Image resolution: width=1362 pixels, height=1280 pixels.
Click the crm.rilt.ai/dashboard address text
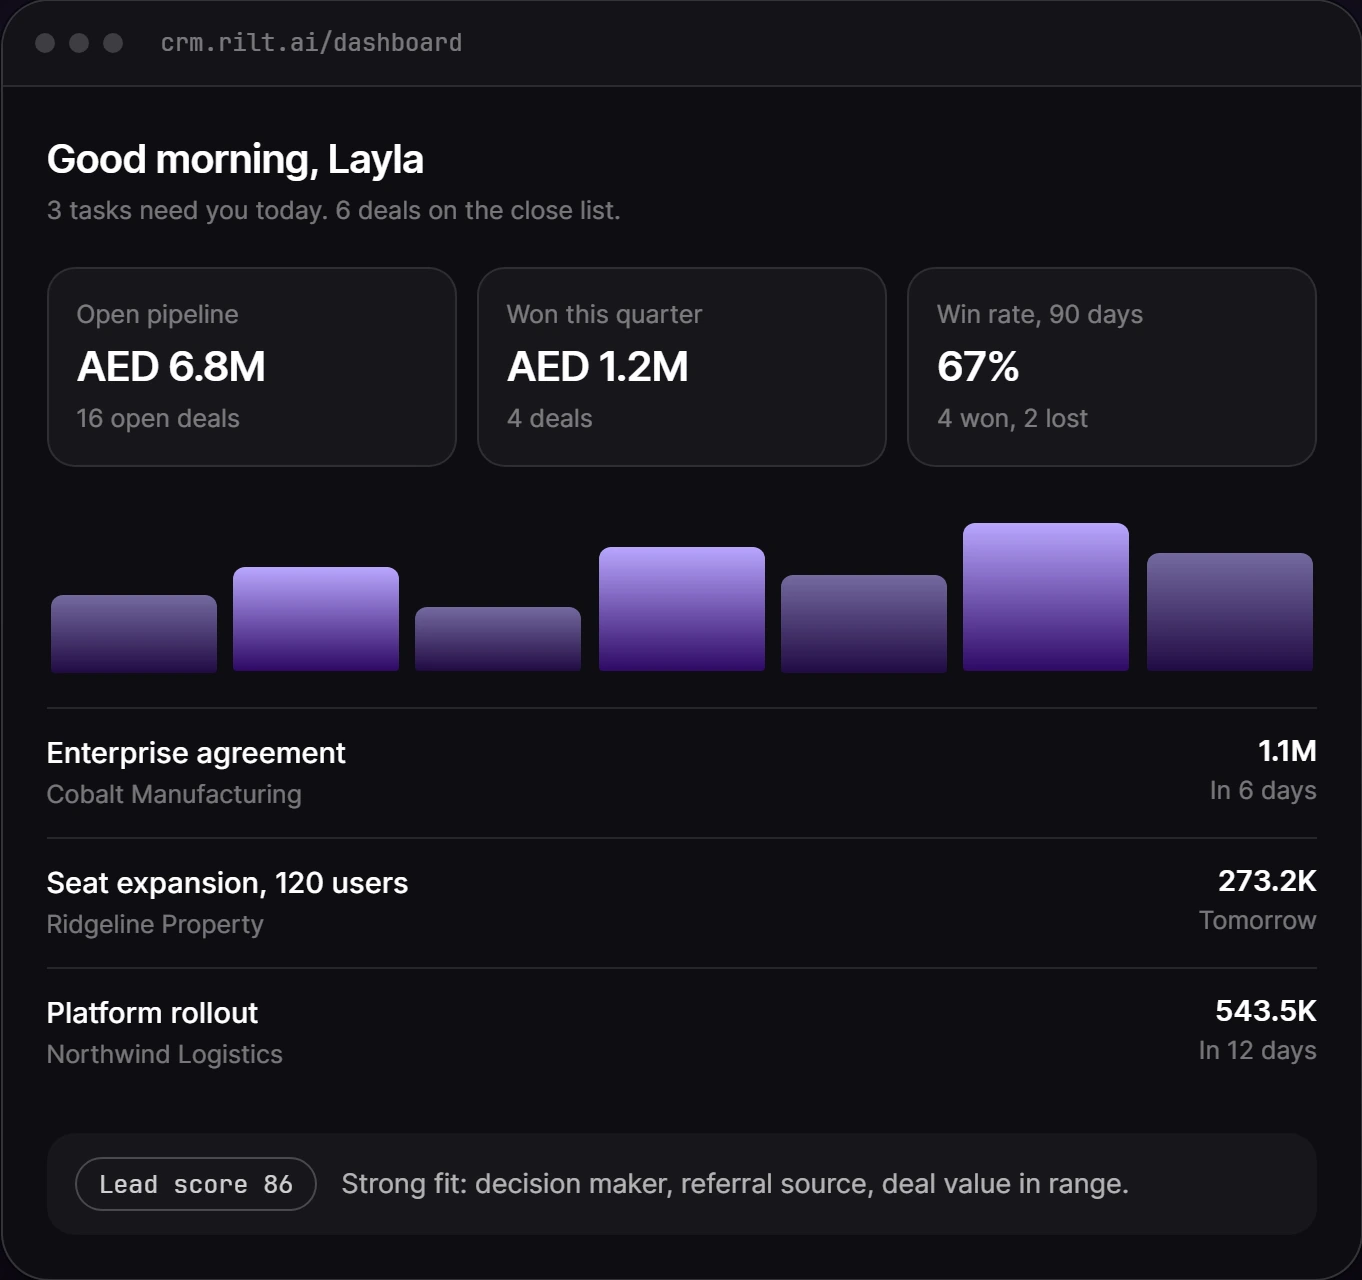tap(311, 43)
